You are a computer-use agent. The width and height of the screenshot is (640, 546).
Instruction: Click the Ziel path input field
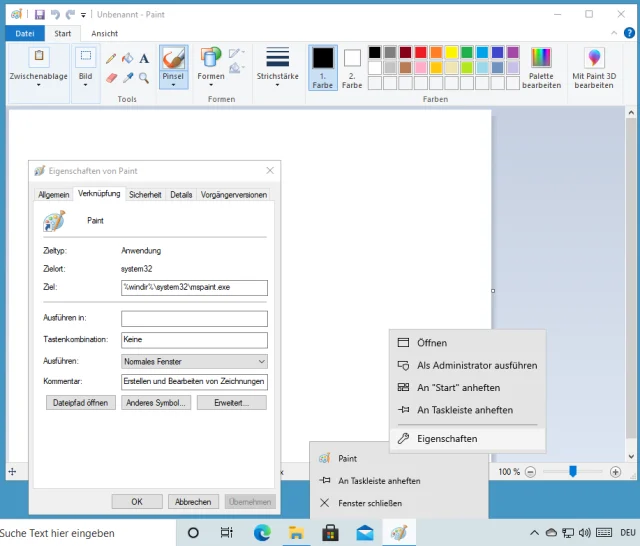pyautogui.click(x=194, y=287)
